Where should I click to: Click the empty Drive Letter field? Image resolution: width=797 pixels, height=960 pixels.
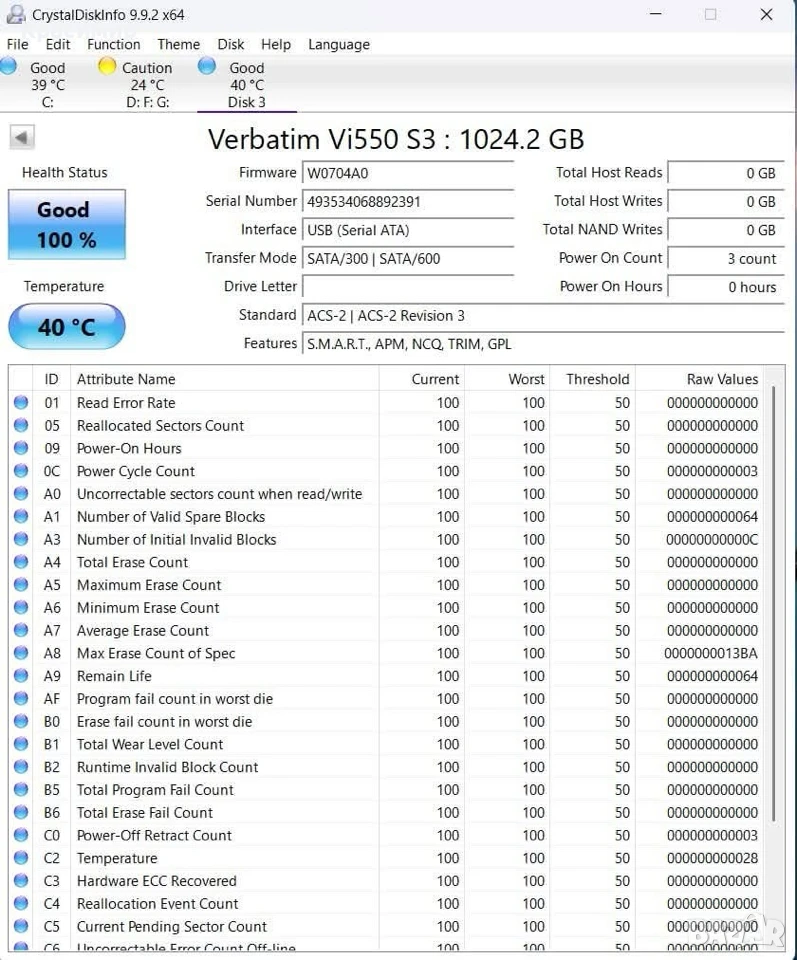(408, 287)
